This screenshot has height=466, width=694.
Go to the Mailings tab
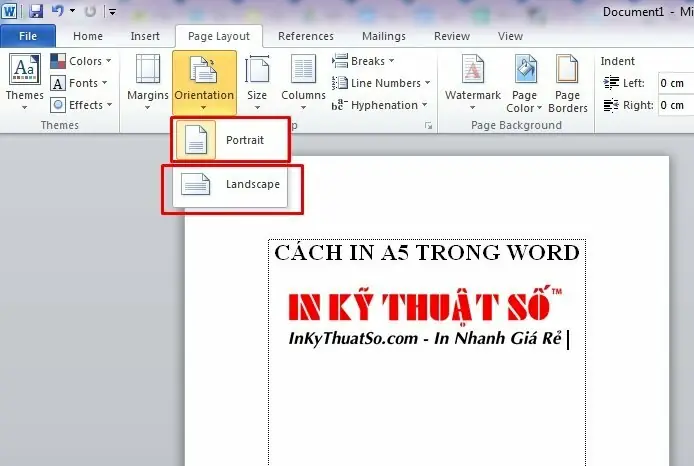coord(384,36)
